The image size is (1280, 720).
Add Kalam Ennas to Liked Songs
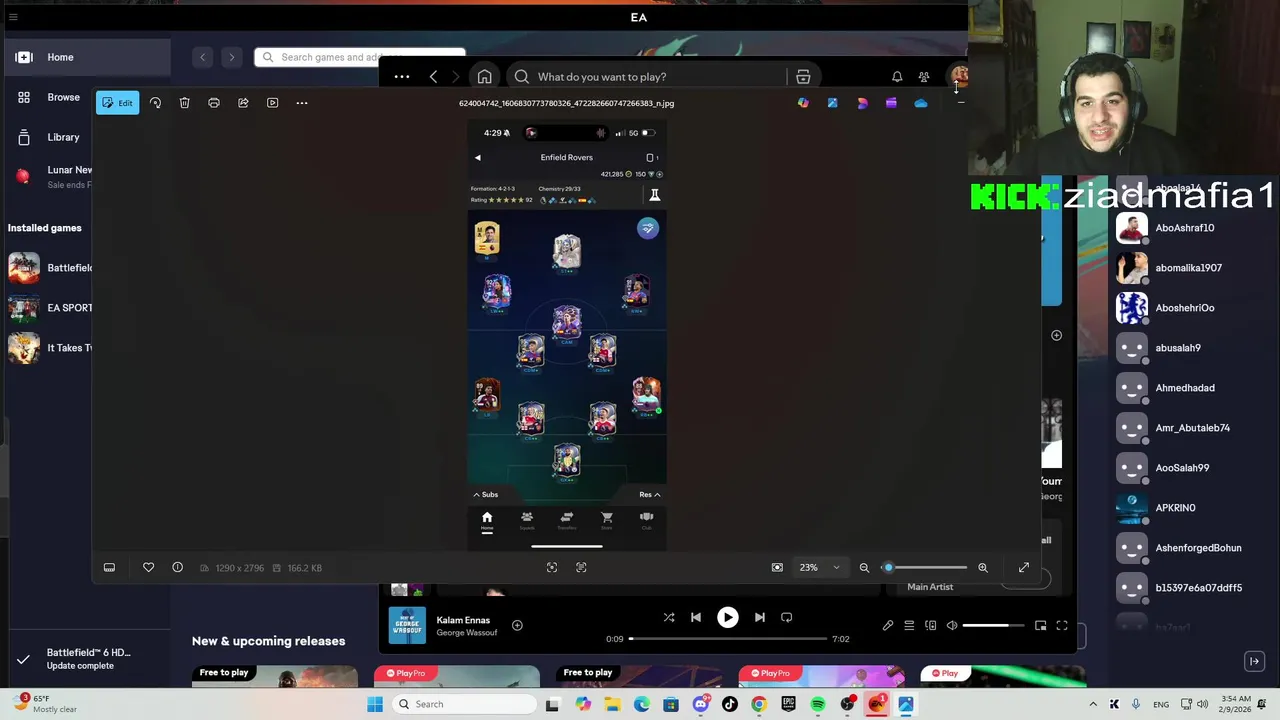(517, 626)
